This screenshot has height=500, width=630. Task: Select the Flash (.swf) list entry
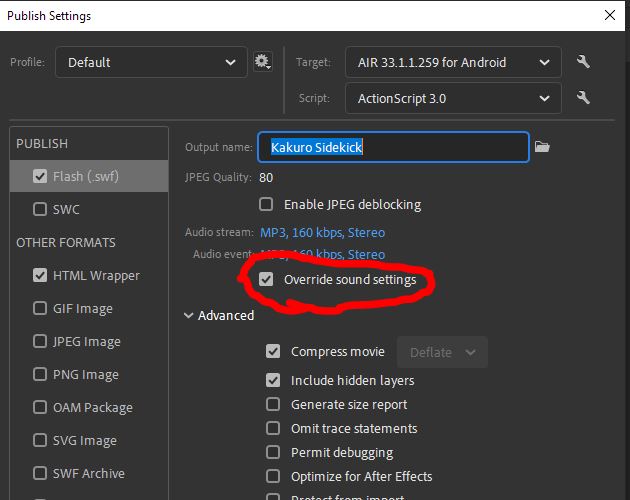(x=89, y=176)
